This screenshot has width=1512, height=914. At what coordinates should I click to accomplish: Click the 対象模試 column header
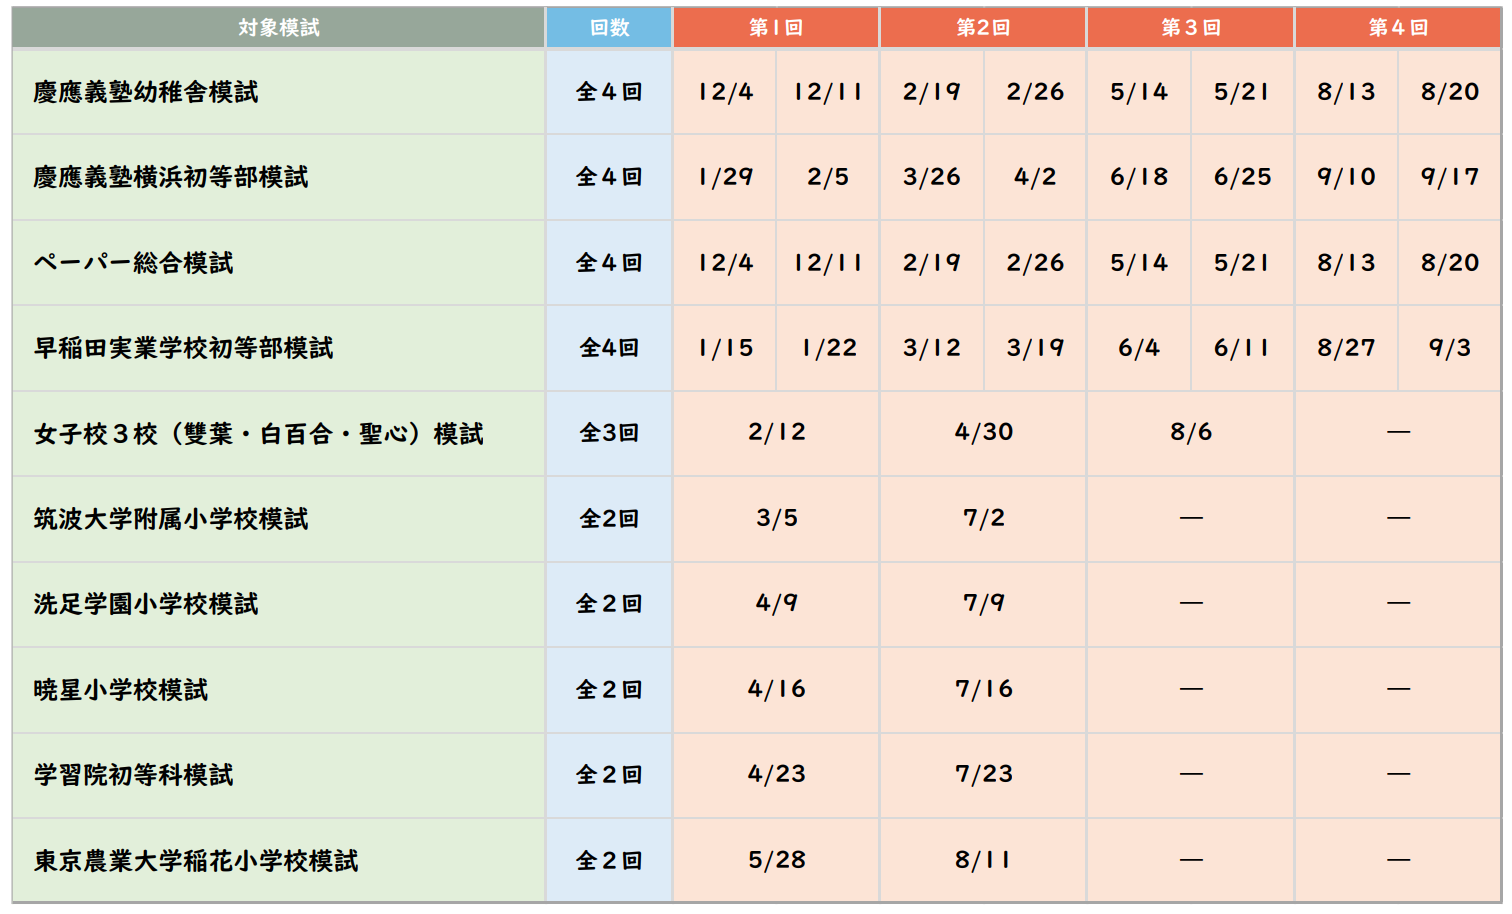pyautogui.click(x=279, y=28)
